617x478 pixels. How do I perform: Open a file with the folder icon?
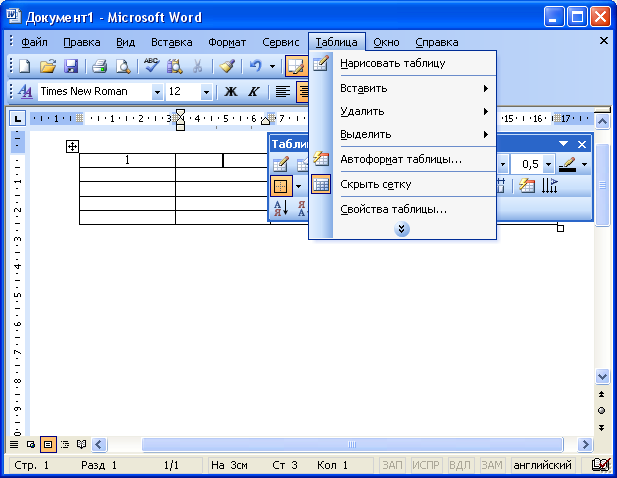point(48,66)
